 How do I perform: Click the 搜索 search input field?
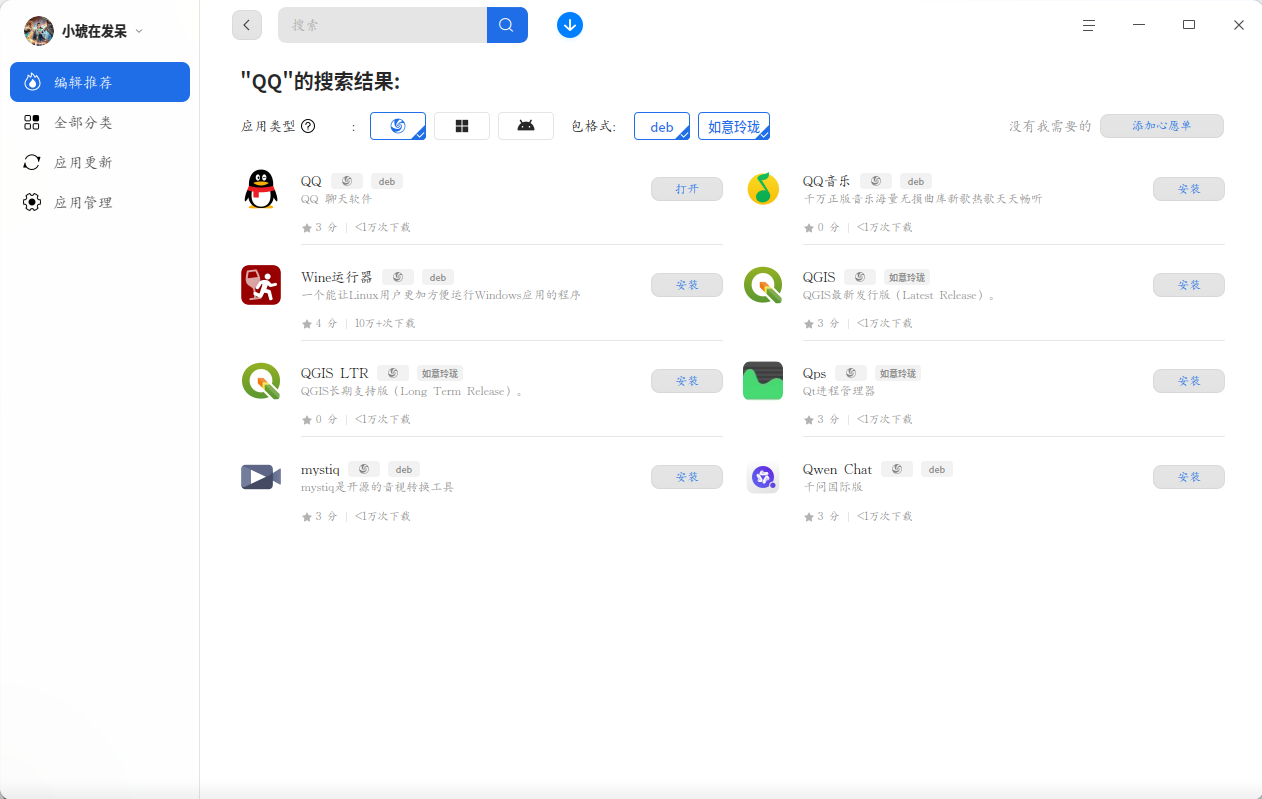tap(382, 25)
